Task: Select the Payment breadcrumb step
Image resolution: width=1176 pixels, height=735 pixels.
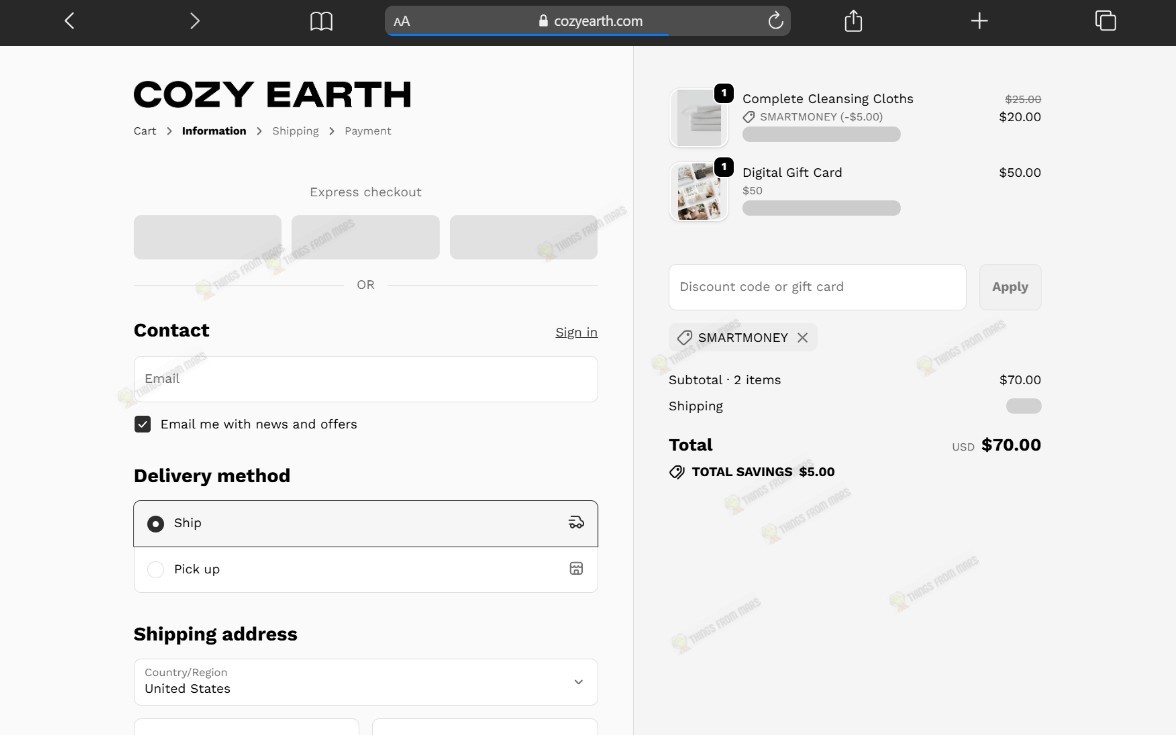Action: 368,131
